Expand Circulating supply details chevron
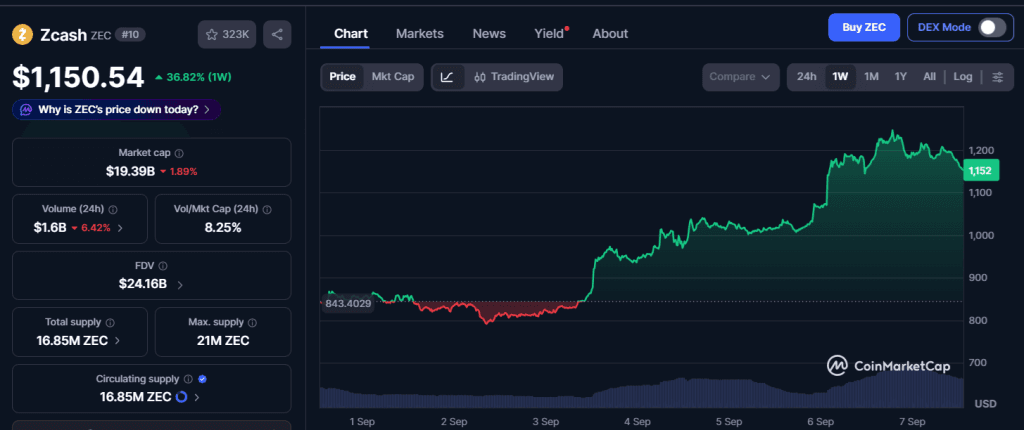 [x=197, y=397]
